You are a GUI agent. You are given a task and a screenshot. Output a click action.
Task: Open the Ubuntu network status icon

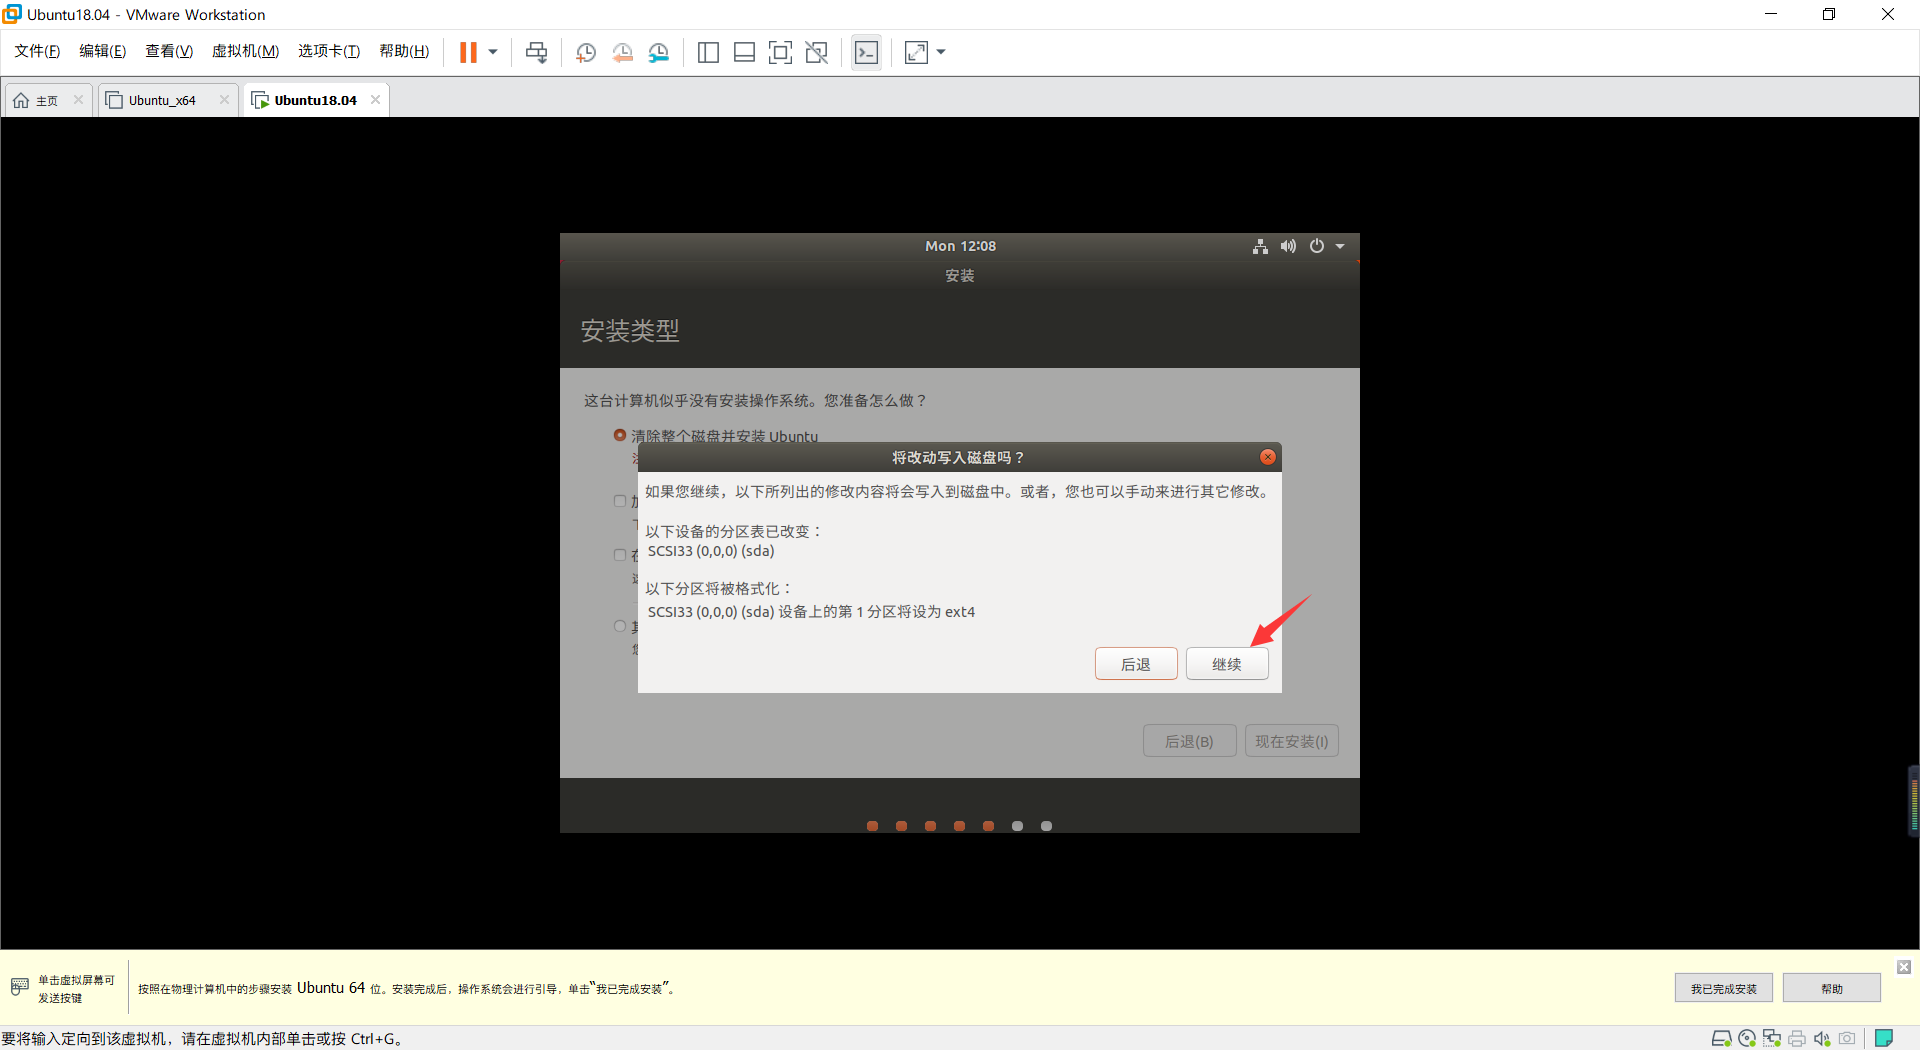click(x=1260, y=246)
